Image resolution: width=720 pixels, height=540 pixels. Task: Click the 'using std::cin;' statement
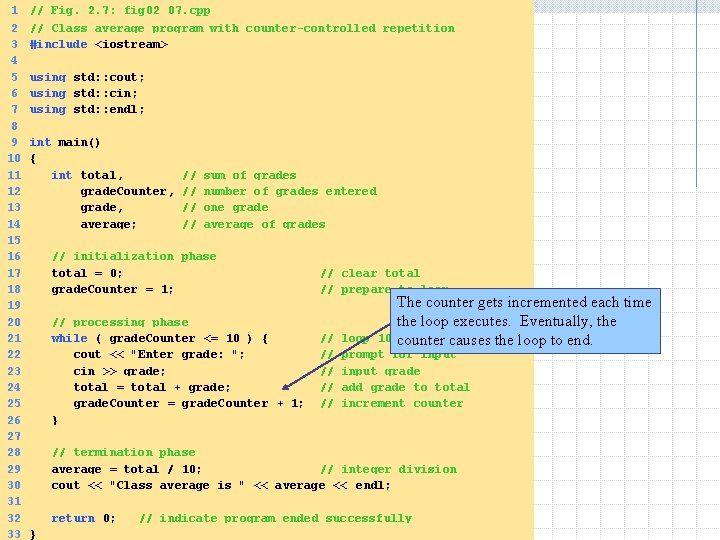click(x=84, y=93)
